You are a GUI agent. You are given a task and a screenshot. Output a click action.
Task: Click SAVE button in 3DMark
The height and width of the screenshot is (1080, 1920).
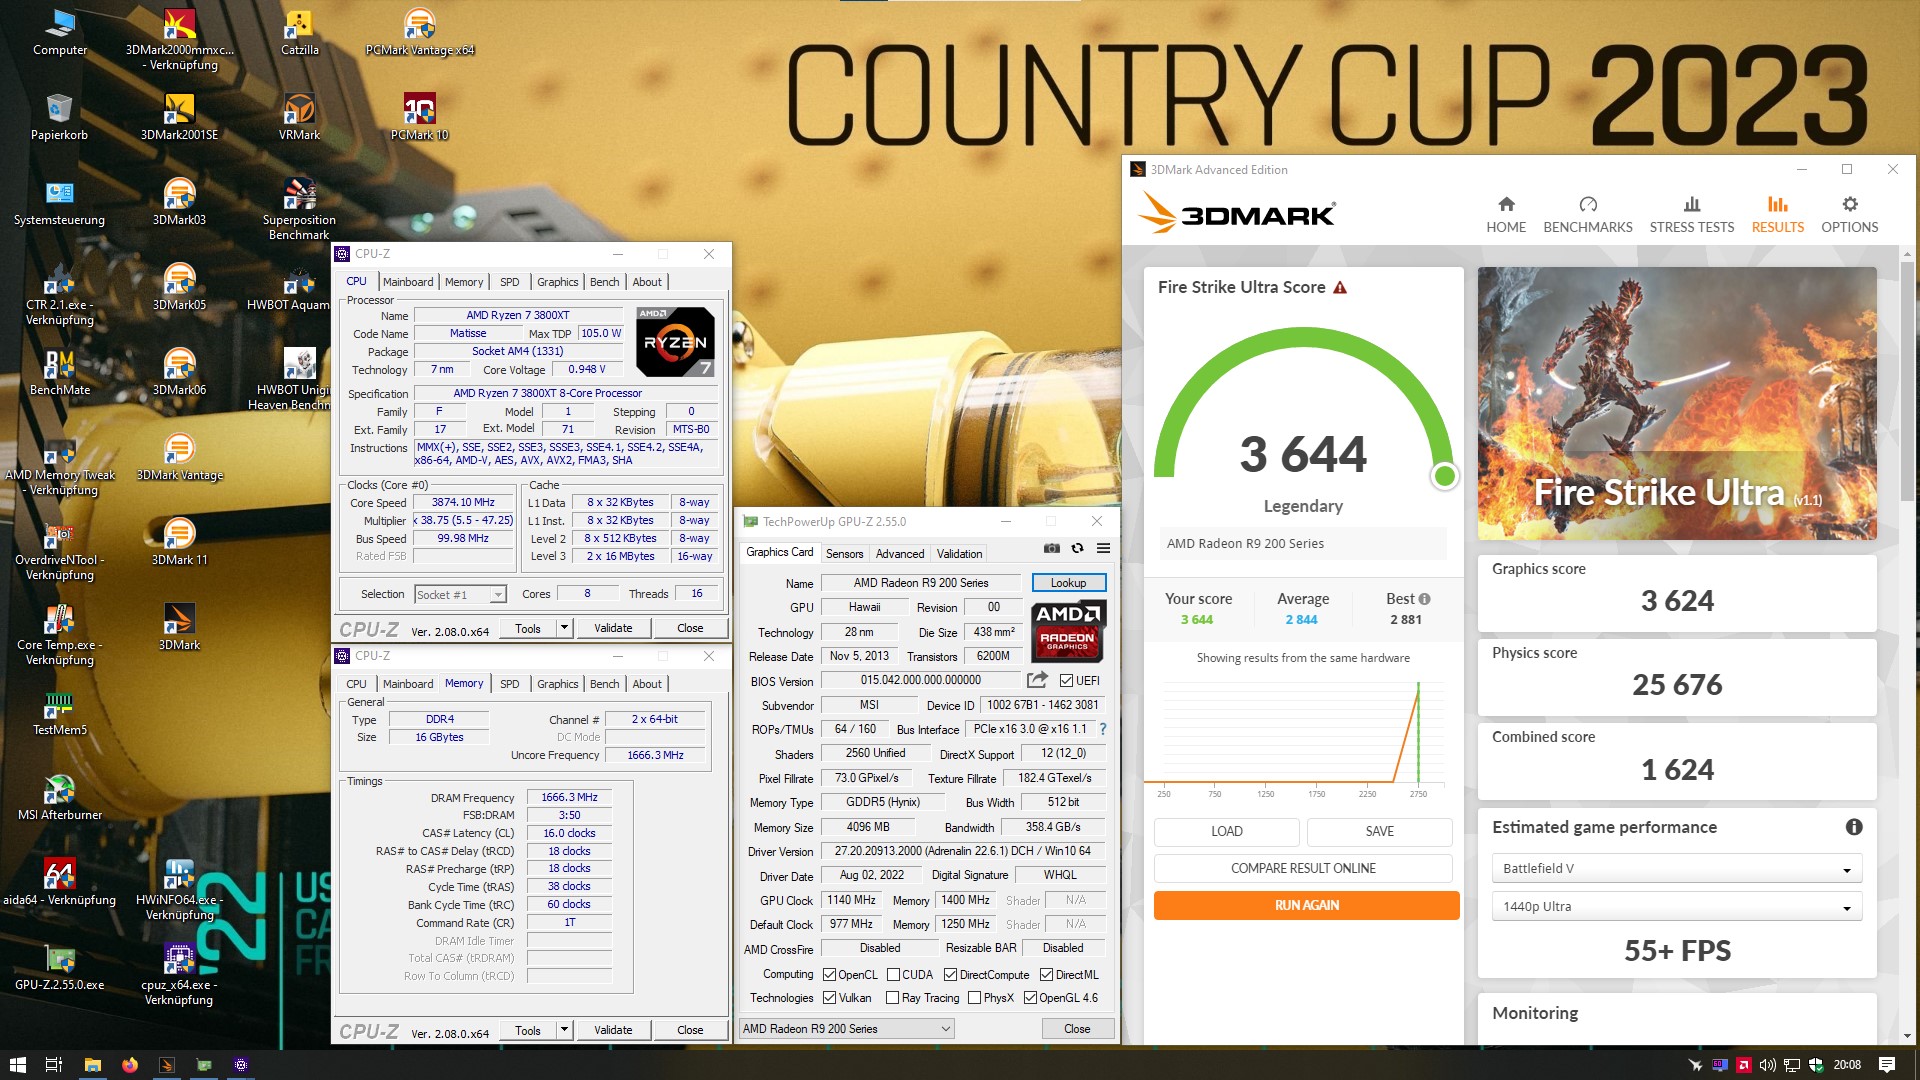click(x=1379, y=831)
